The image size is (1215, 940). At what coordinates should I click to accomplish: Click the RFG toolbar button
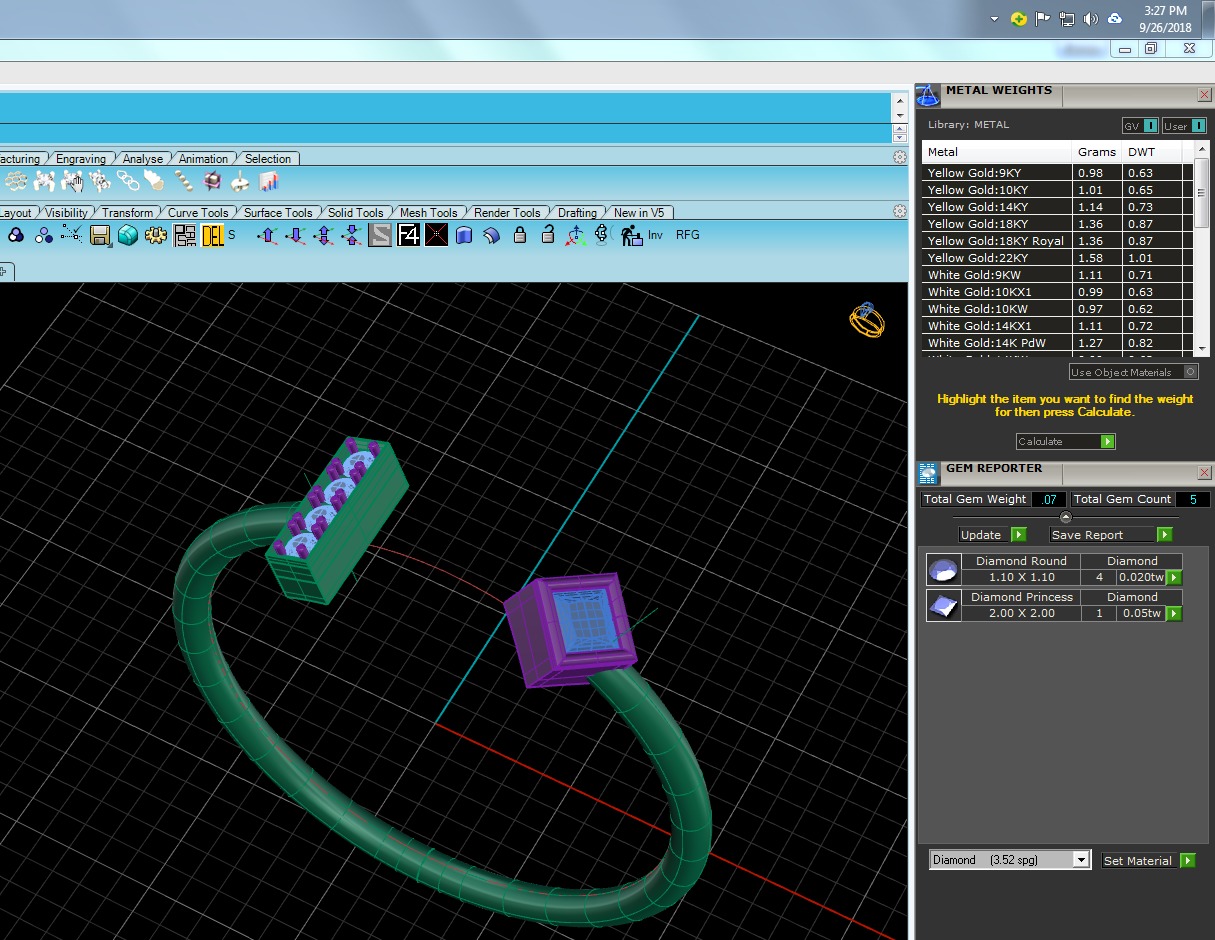[688, 235]
